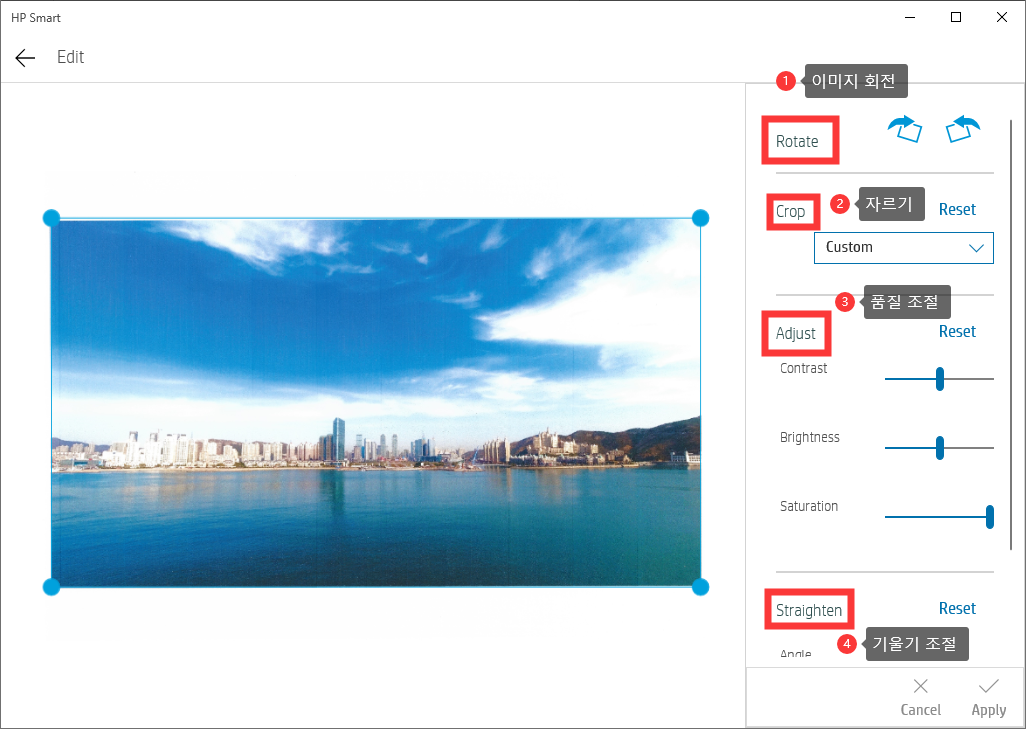This screenshot has height=729, width=1026.
Task: Select the bottom-right crop handle
Action: pyautogui.click(x=700, y=587)
